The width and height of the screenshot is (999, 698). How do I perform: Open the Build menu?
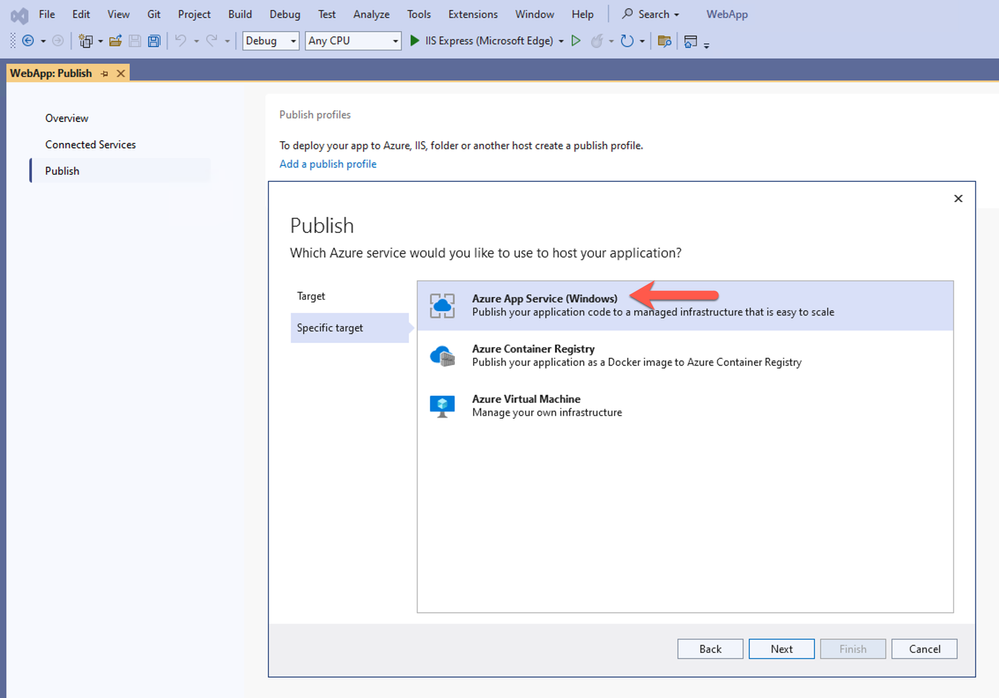[240, 14]
